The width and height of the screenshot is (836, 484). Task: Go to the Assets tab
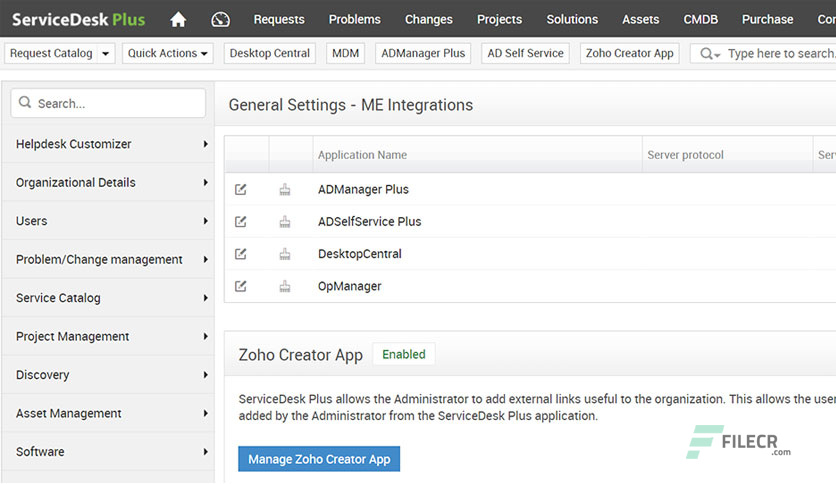(640, 19)
